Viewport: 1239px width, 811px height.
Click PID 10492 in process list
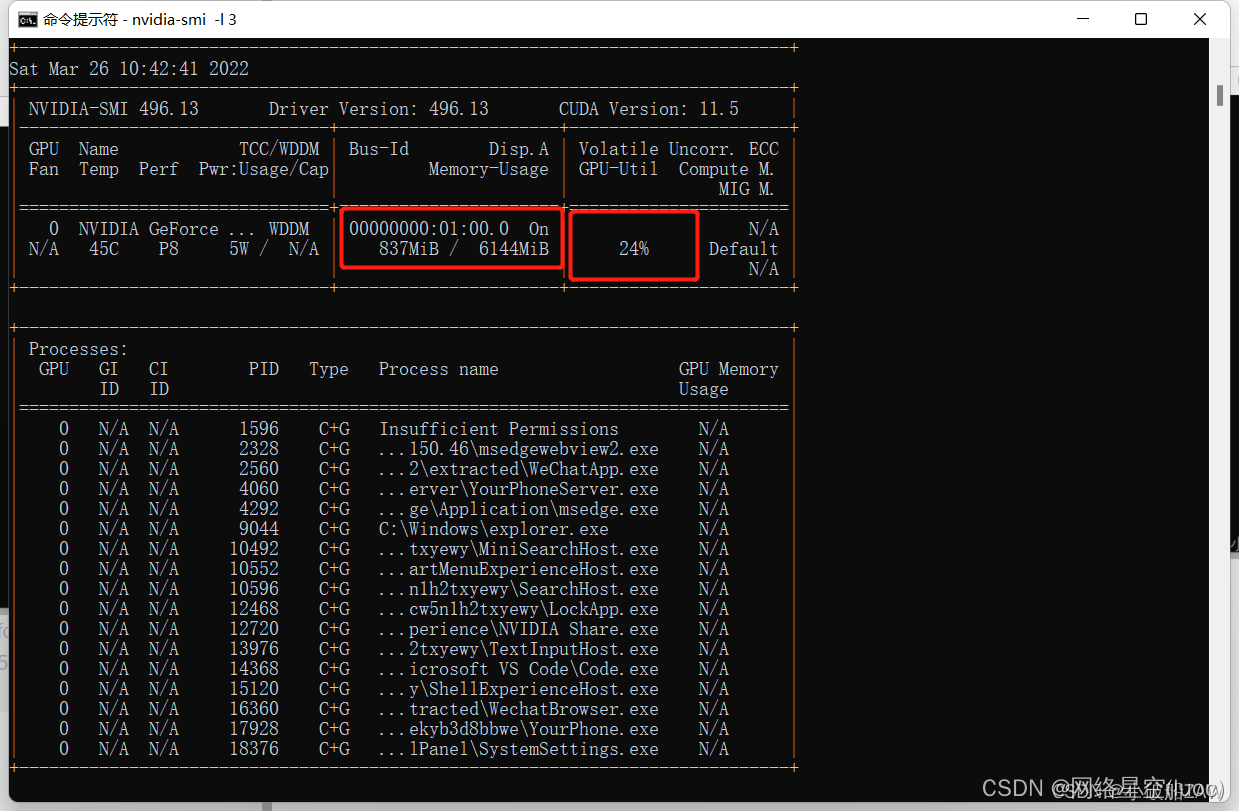click(254, 549)
